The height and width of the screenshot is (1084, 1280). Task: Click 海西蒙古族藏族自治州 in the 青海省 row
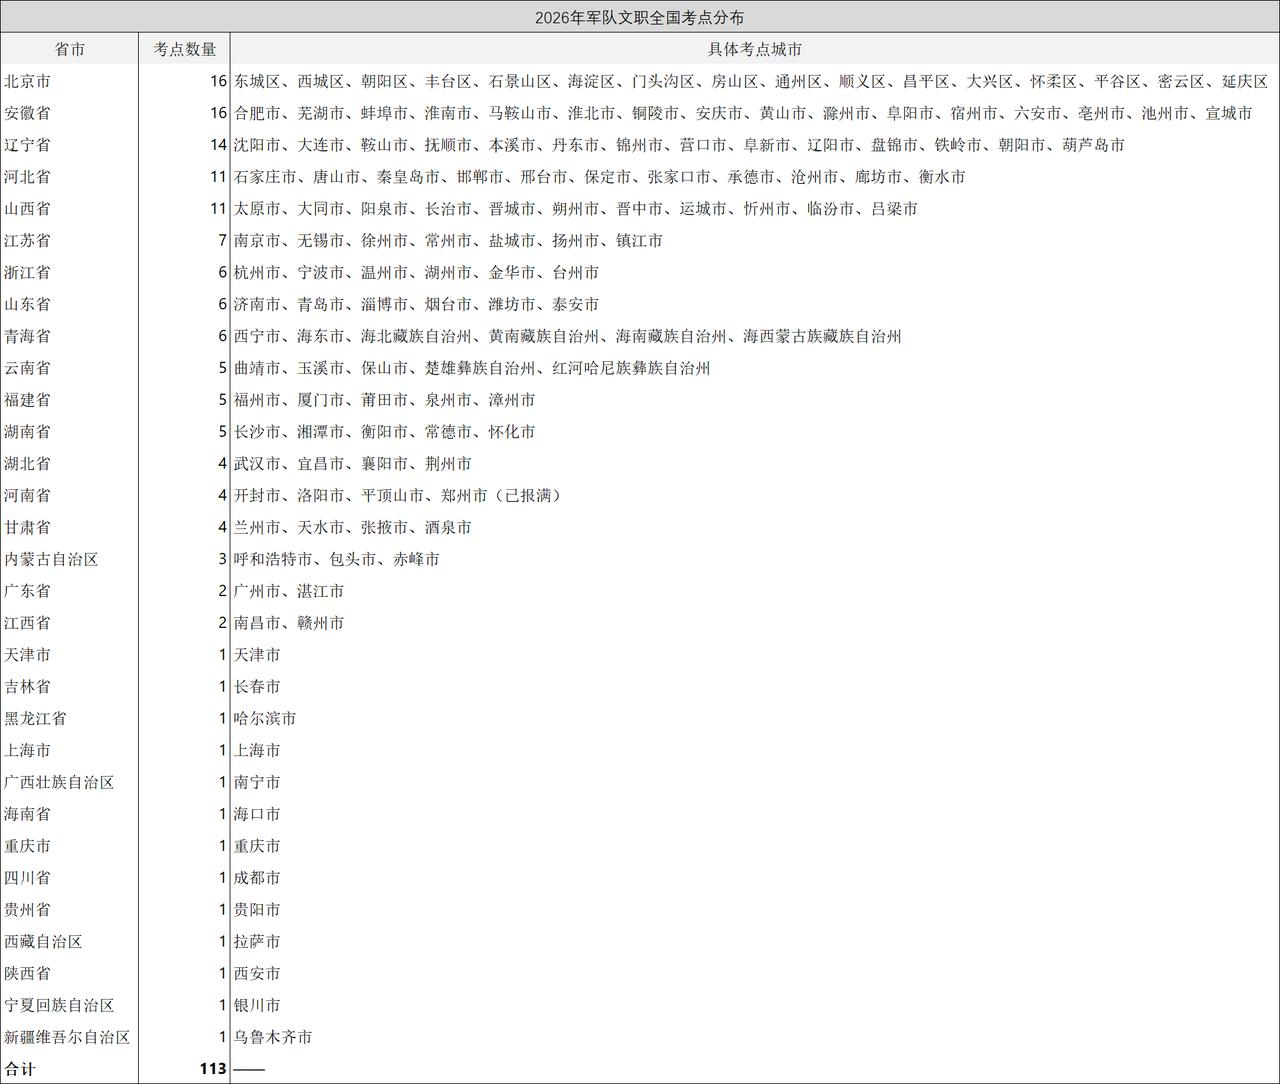tap(822, 336)
